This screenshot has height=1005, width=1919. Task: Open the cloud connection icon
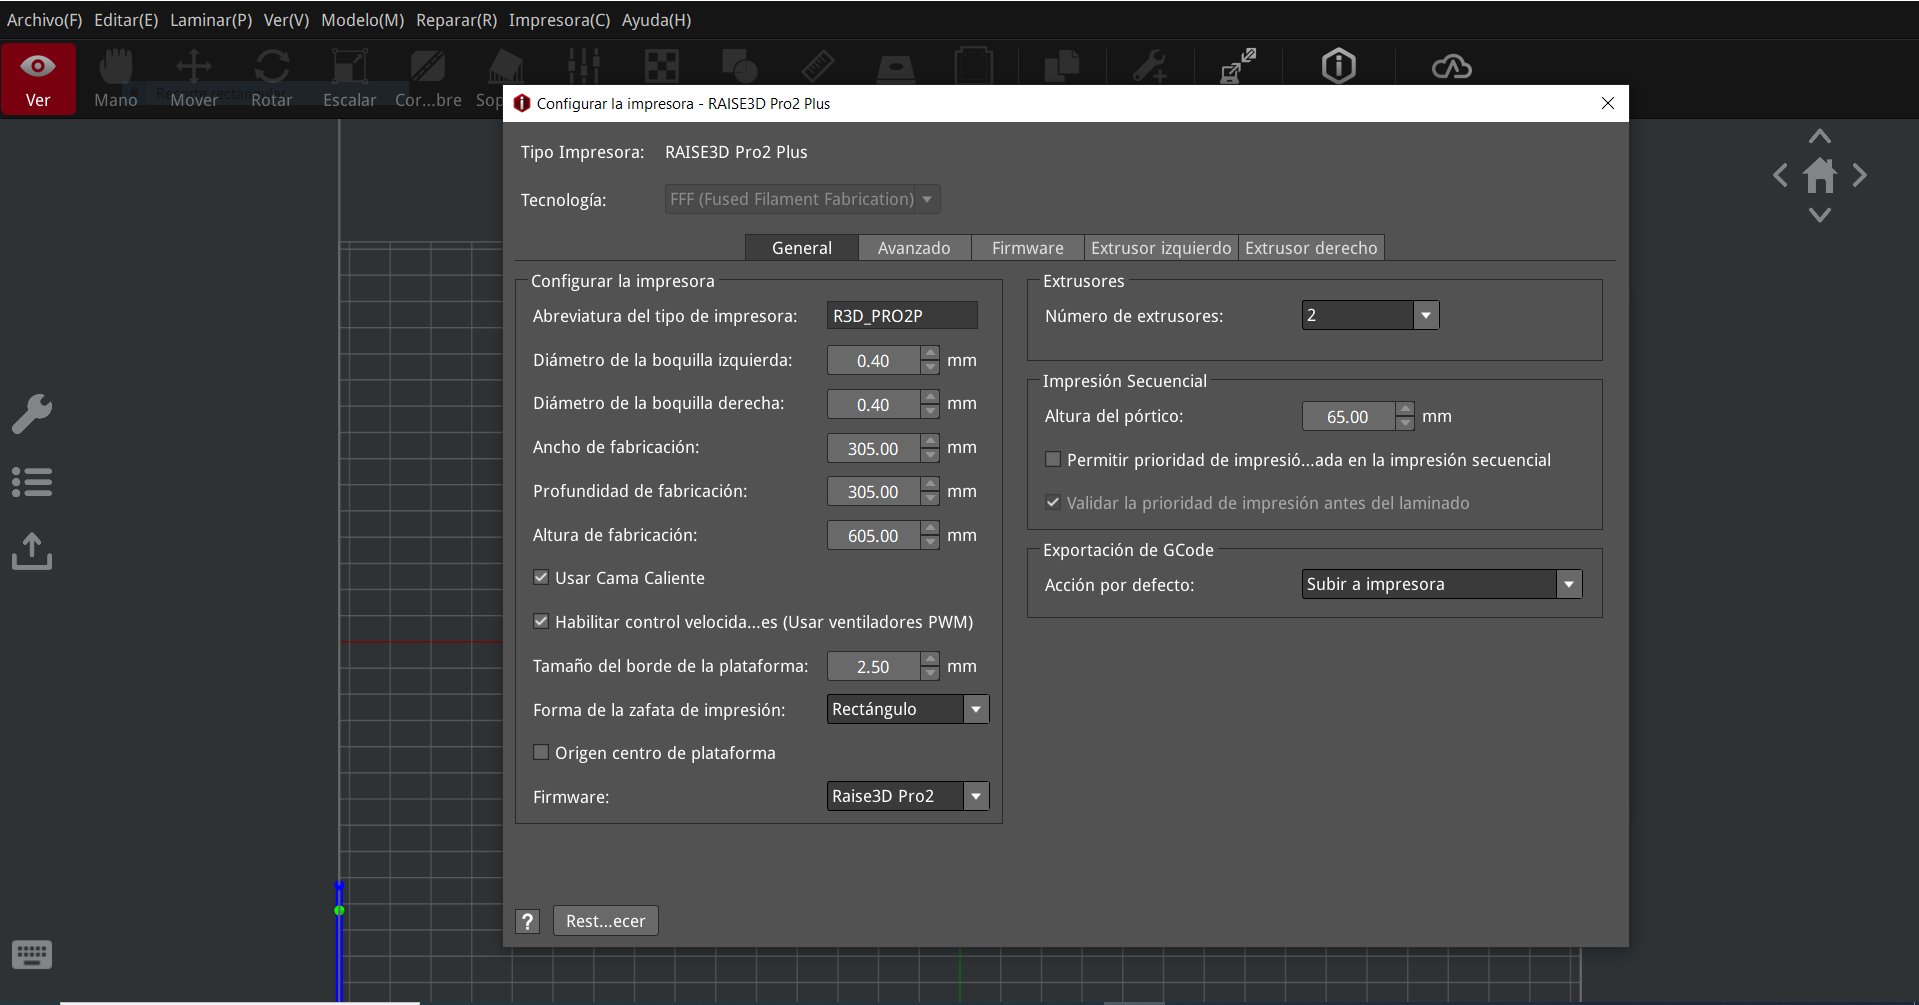[1452, 67]
